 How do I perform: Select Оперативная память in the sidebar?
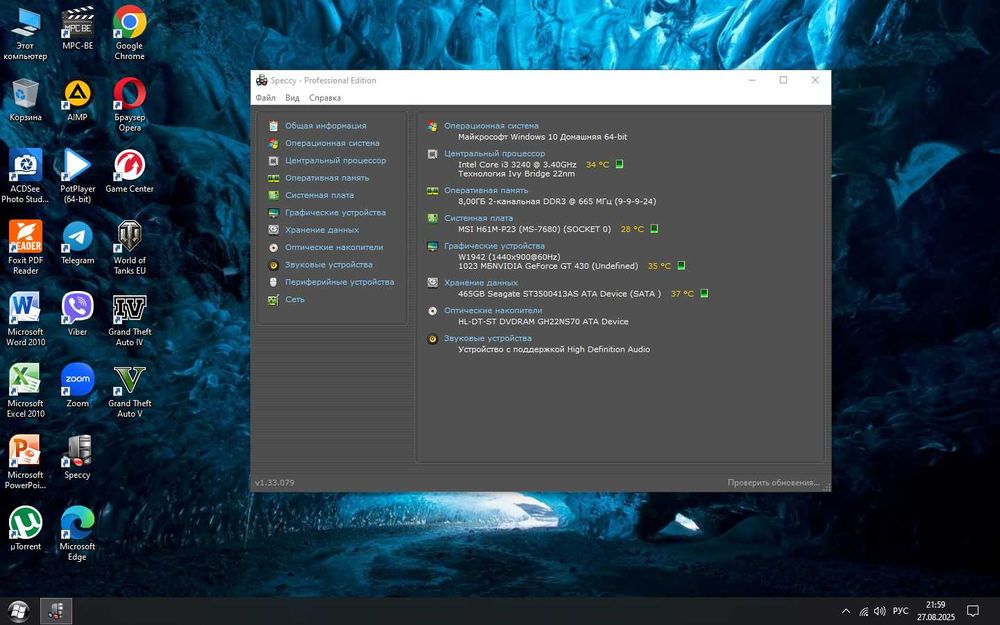pos(327,177)
